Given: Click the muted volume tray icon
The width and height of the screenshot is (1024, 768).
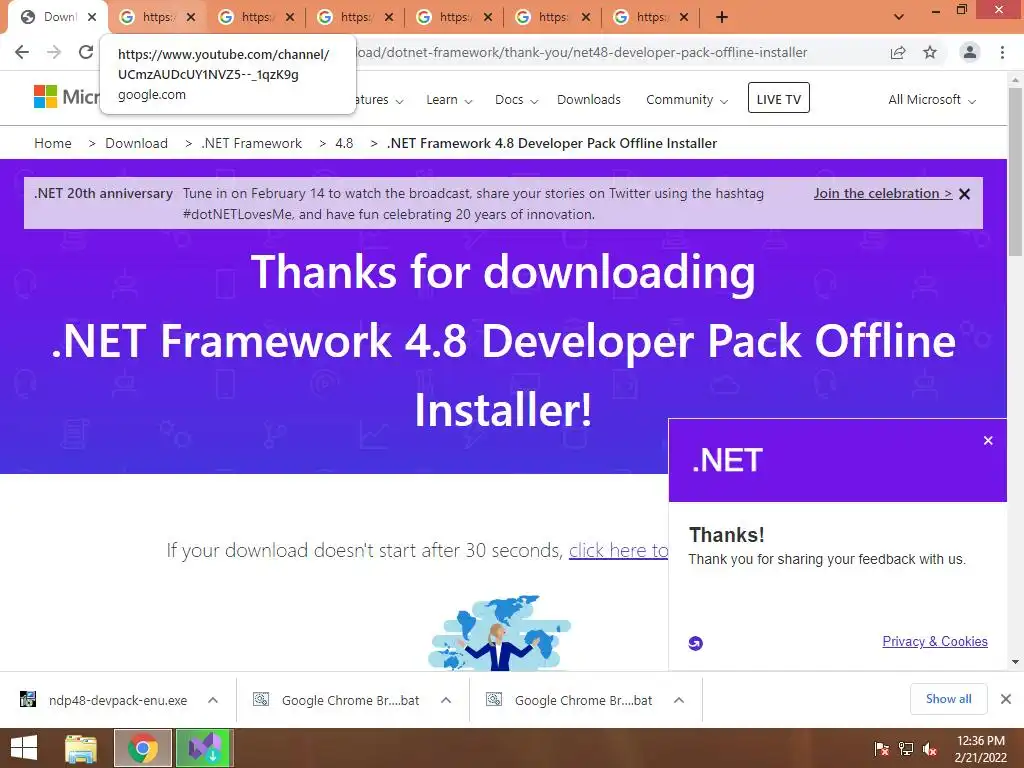Looking at the screenshot, I should [x=930, y=749].
